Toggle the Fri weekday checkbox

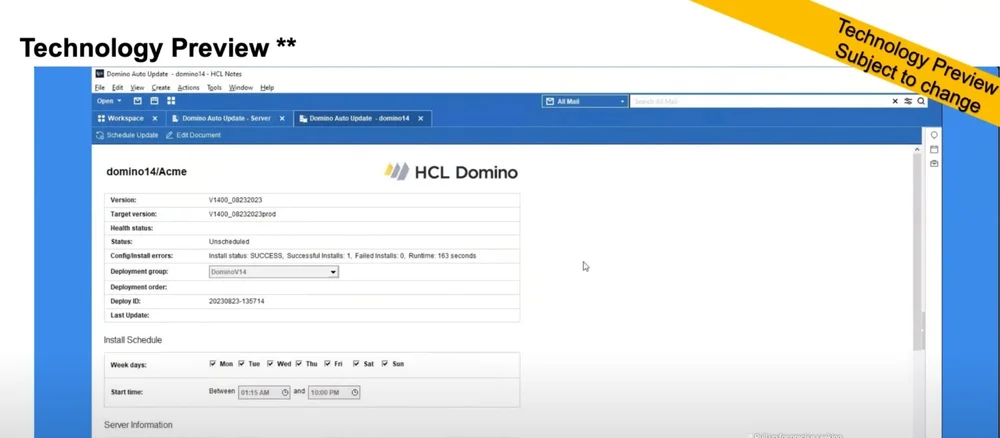(x=327, y=363)
